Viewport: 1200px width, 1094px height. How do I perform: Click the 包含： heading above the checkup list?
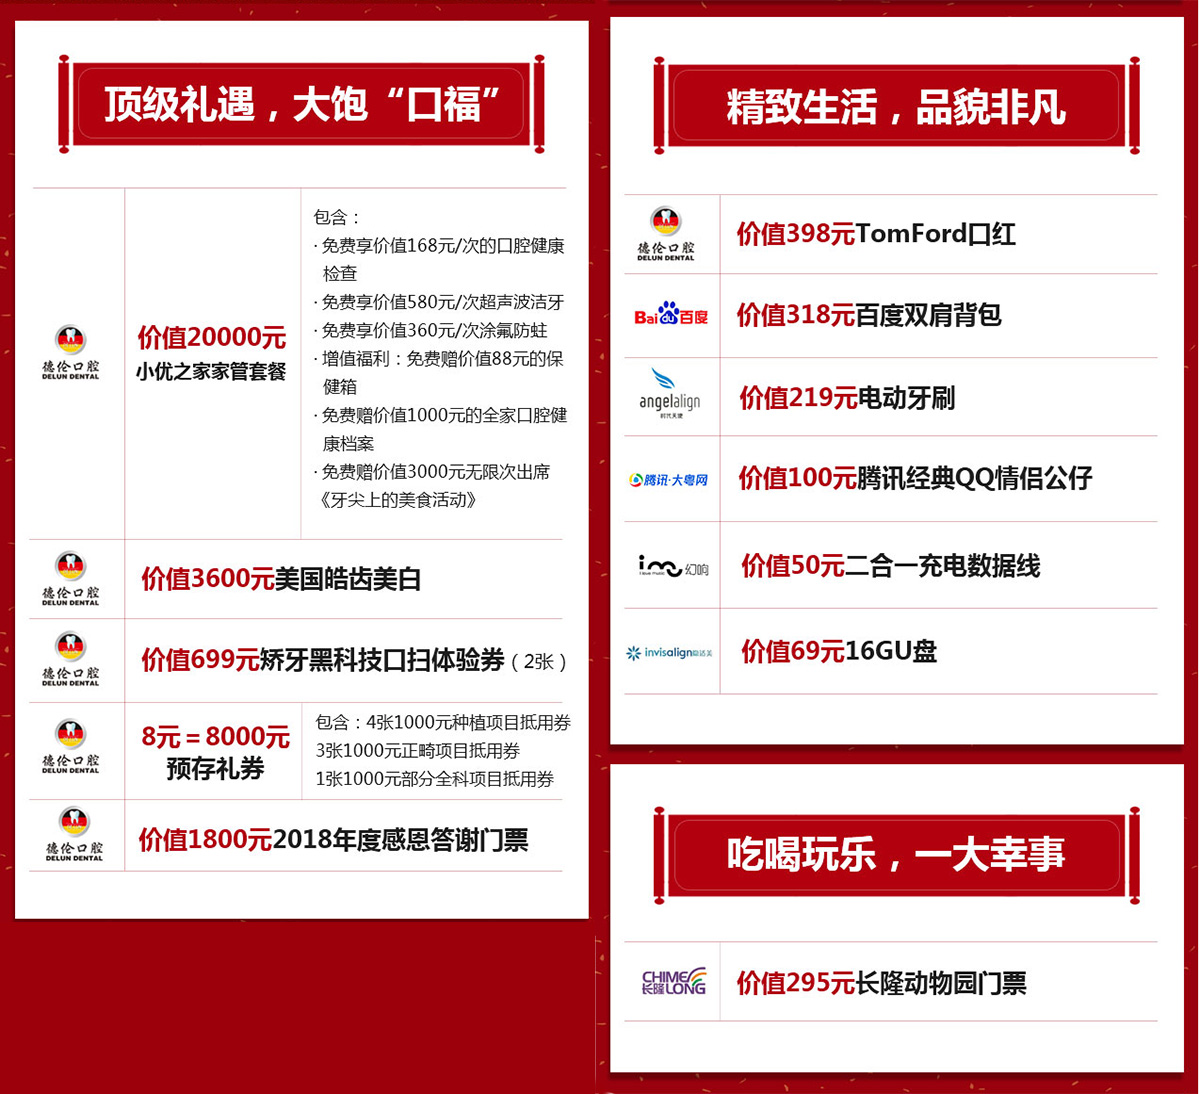(338, 217)
